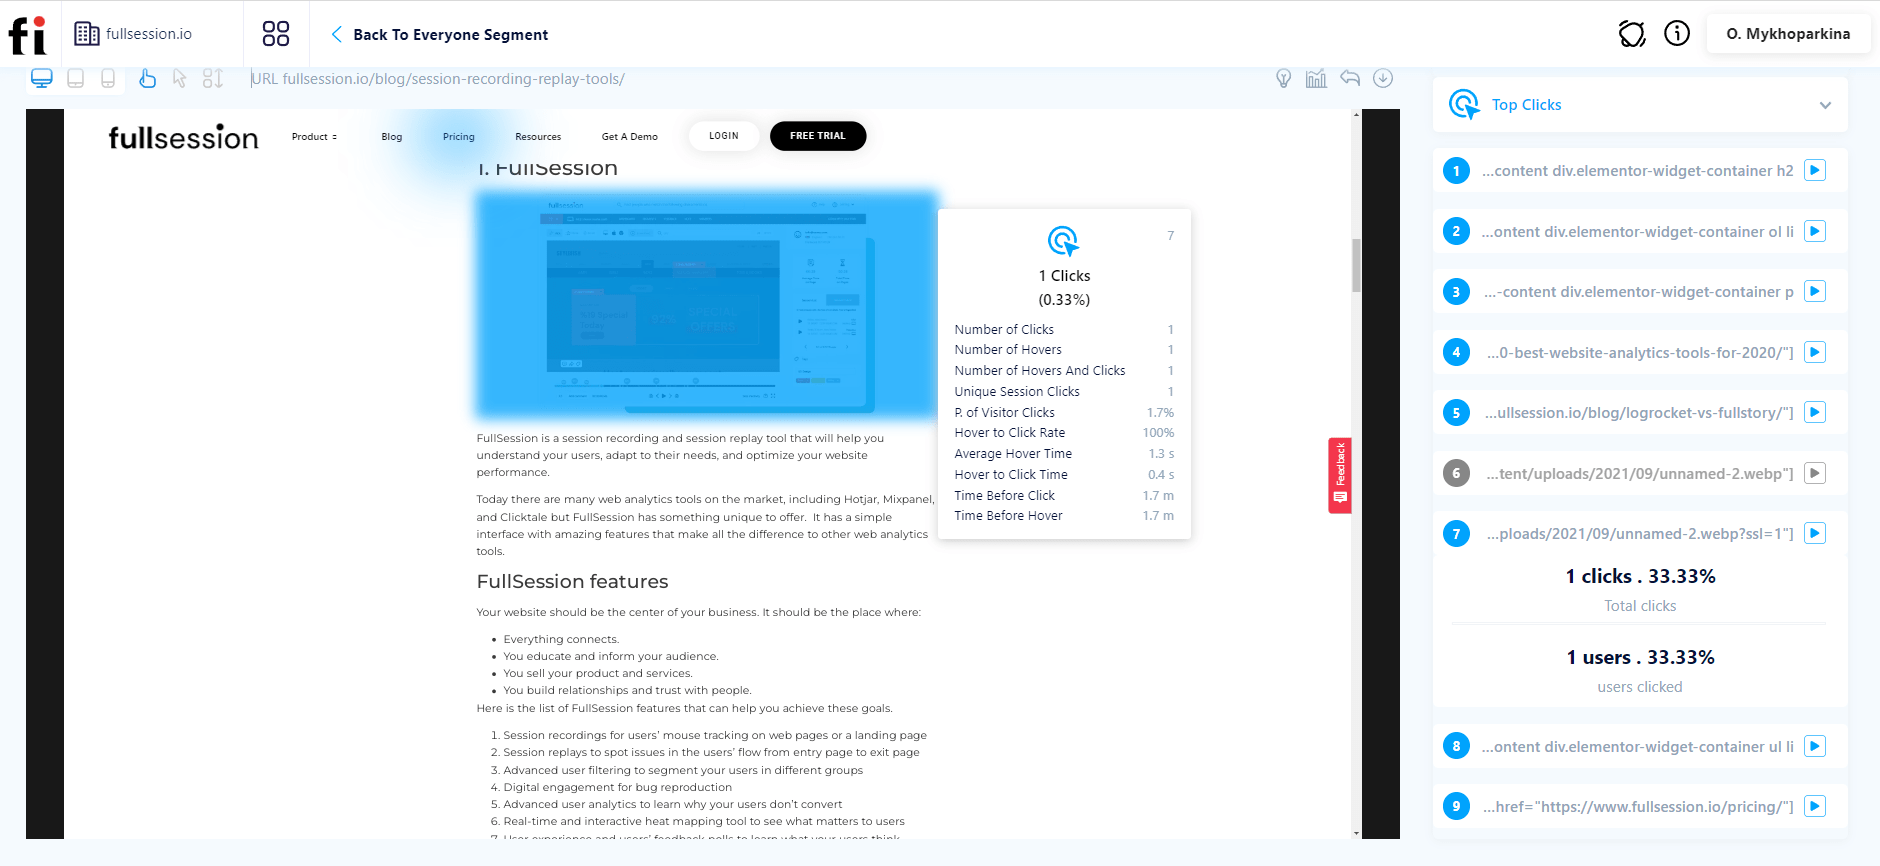Select the '...href="https://www.fullsession.io/pricing/"]' text
This screenshot has width=1880, height=866.
coord(1638,807)
